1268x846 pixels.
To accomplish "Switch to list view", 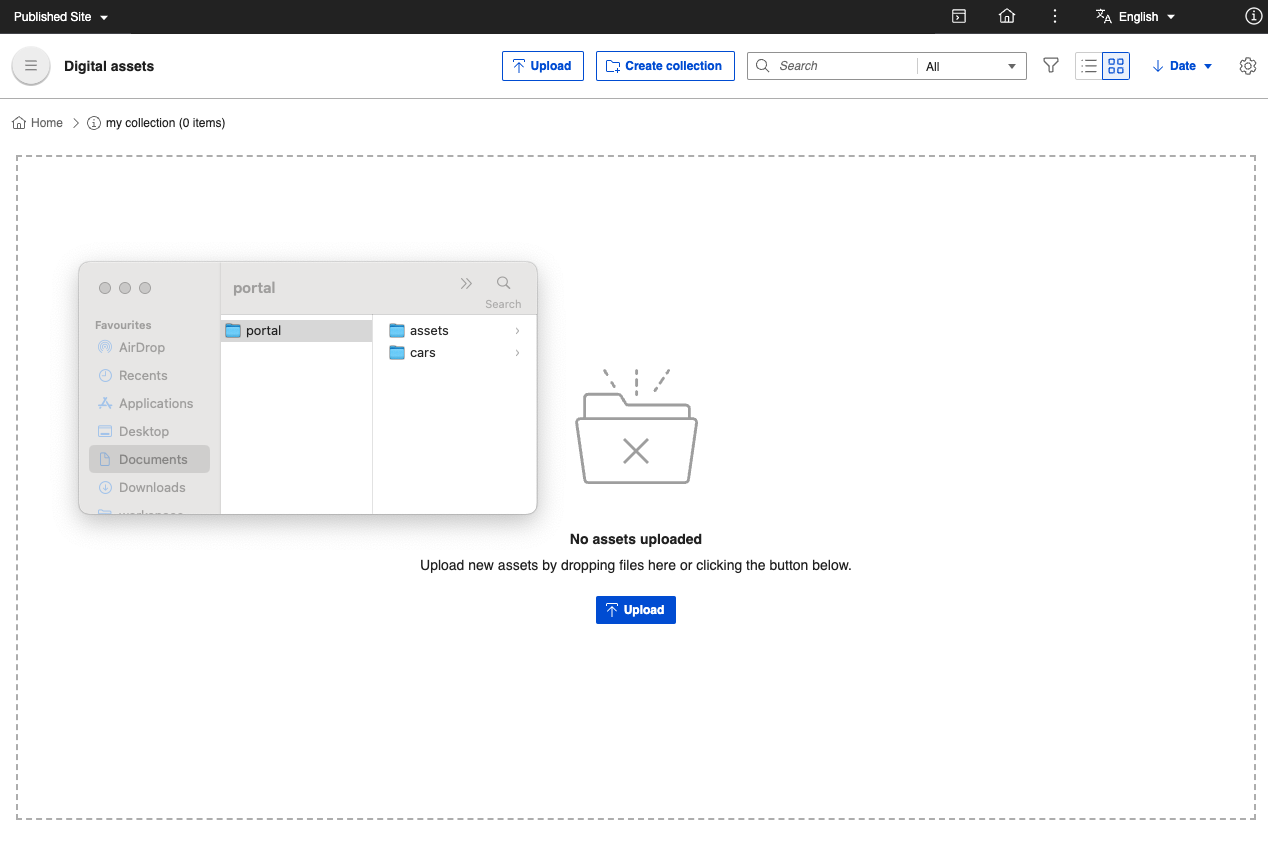I will point(1089,66).
